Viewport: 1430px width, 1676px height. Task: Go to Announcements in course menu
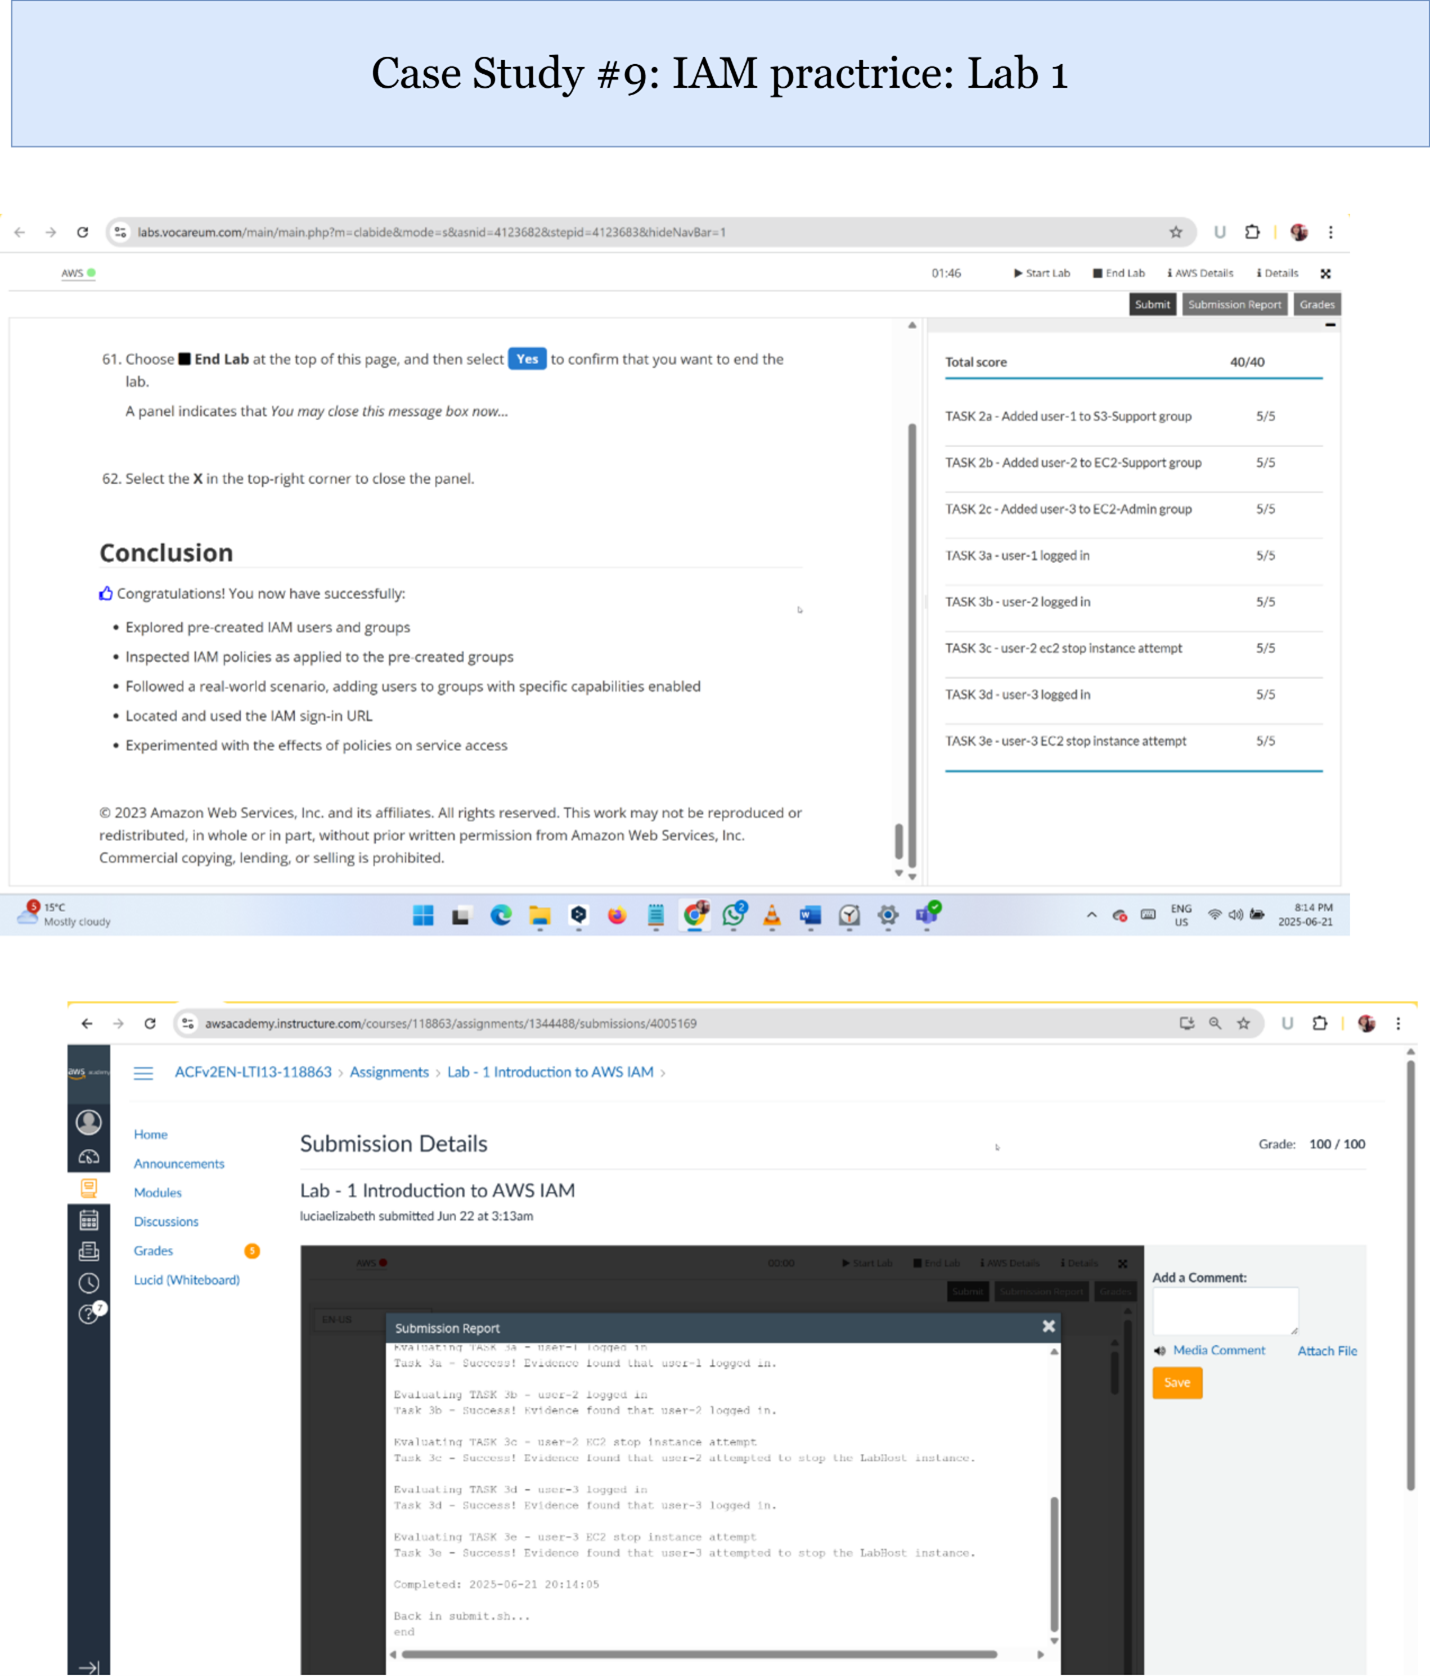[x=179, y=1163]
